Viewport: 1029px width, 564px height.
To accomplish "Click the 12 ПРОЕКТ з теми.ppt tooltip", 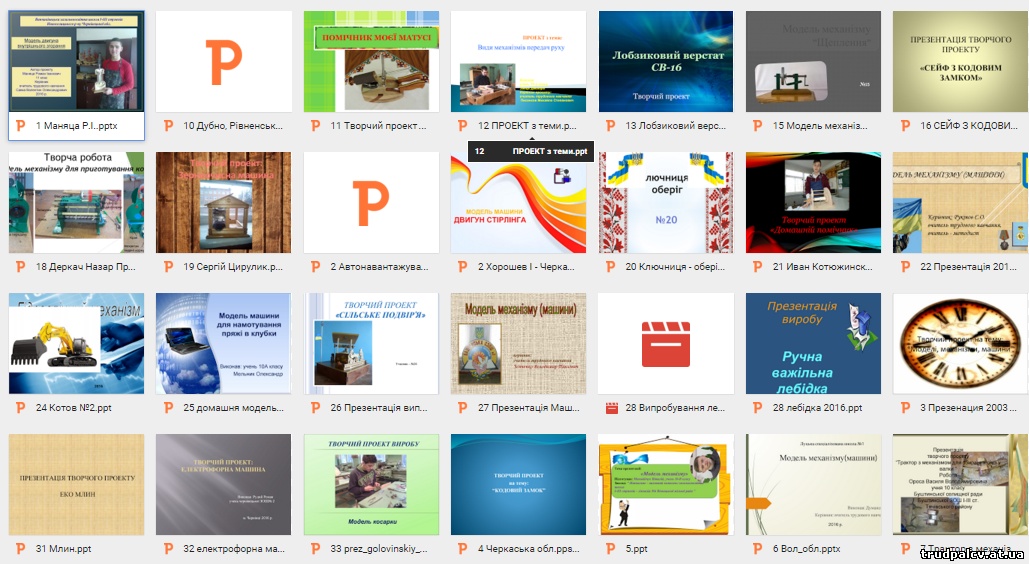I will (531, 151).
